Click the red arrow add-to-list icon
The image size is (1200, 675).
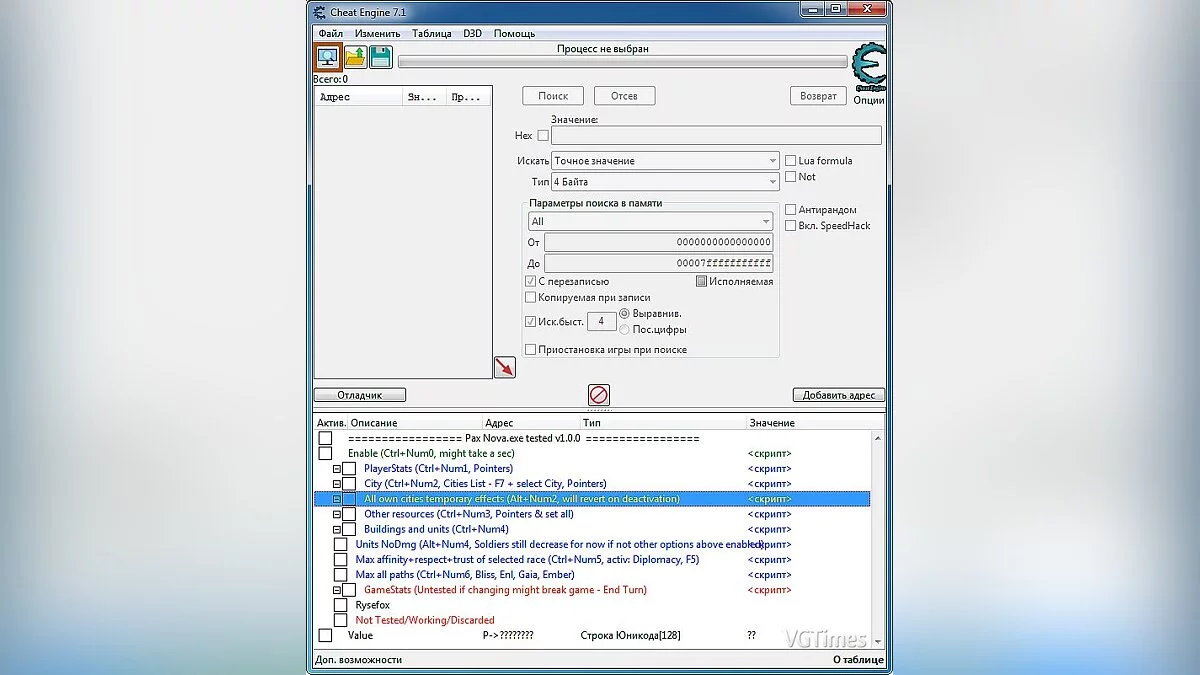click(x=505, y=367)
